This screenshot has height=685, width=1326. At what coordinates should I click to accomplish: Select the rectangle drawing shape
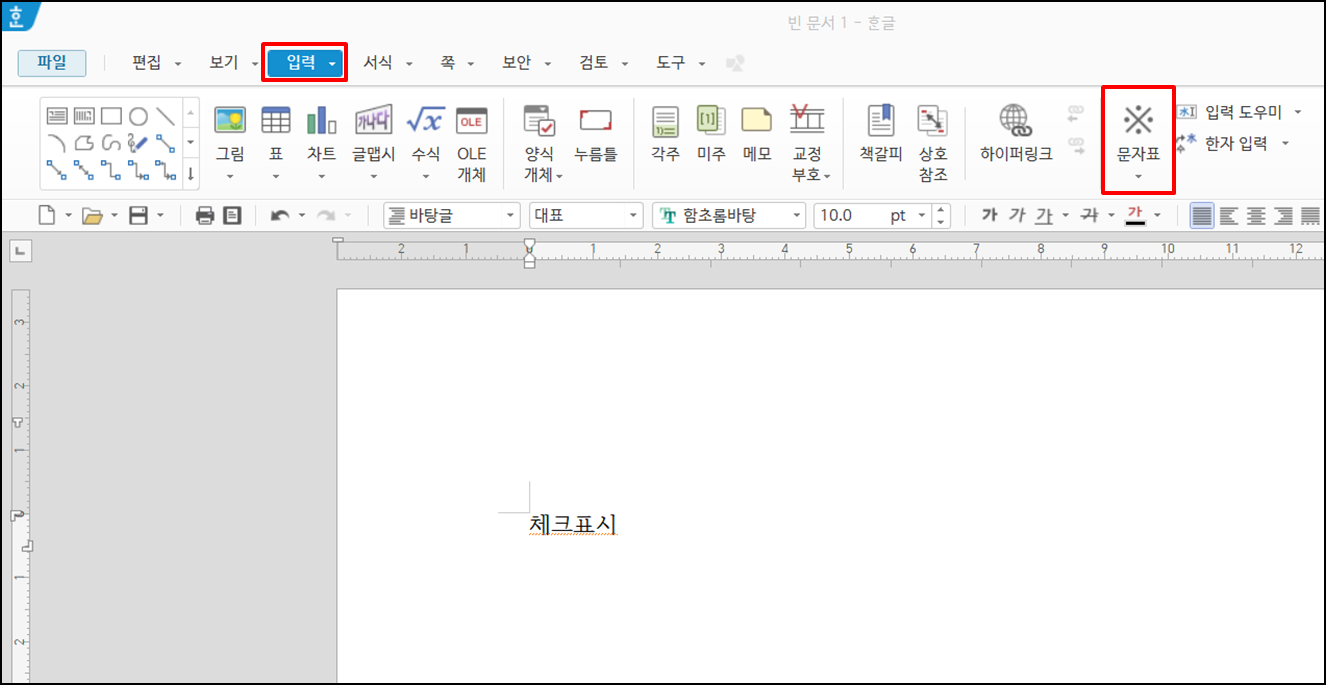click(x=112, y=117)
